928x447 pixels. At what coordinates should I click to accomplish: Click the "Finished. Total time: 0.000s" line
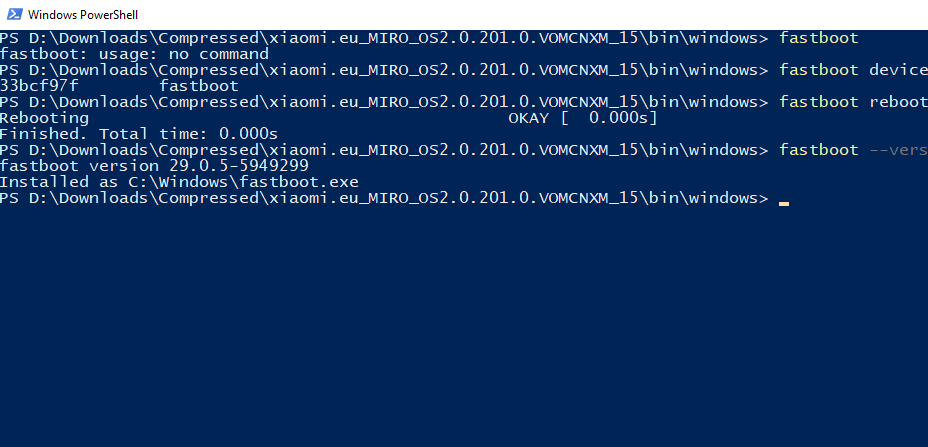coord(139,134)
